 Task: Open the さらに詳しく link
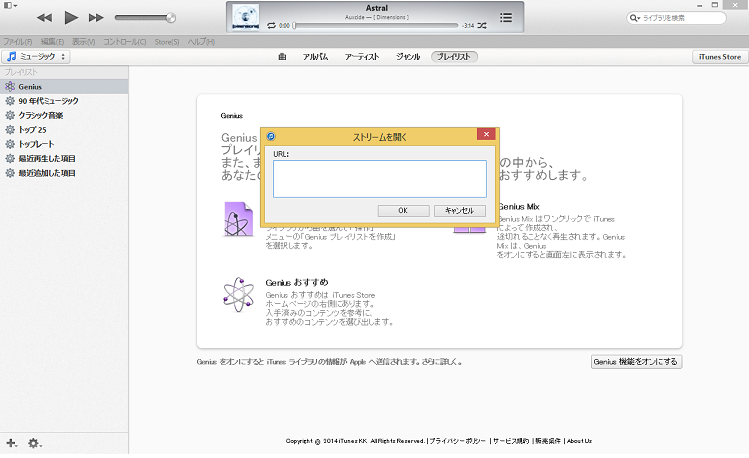pos(442,362)
